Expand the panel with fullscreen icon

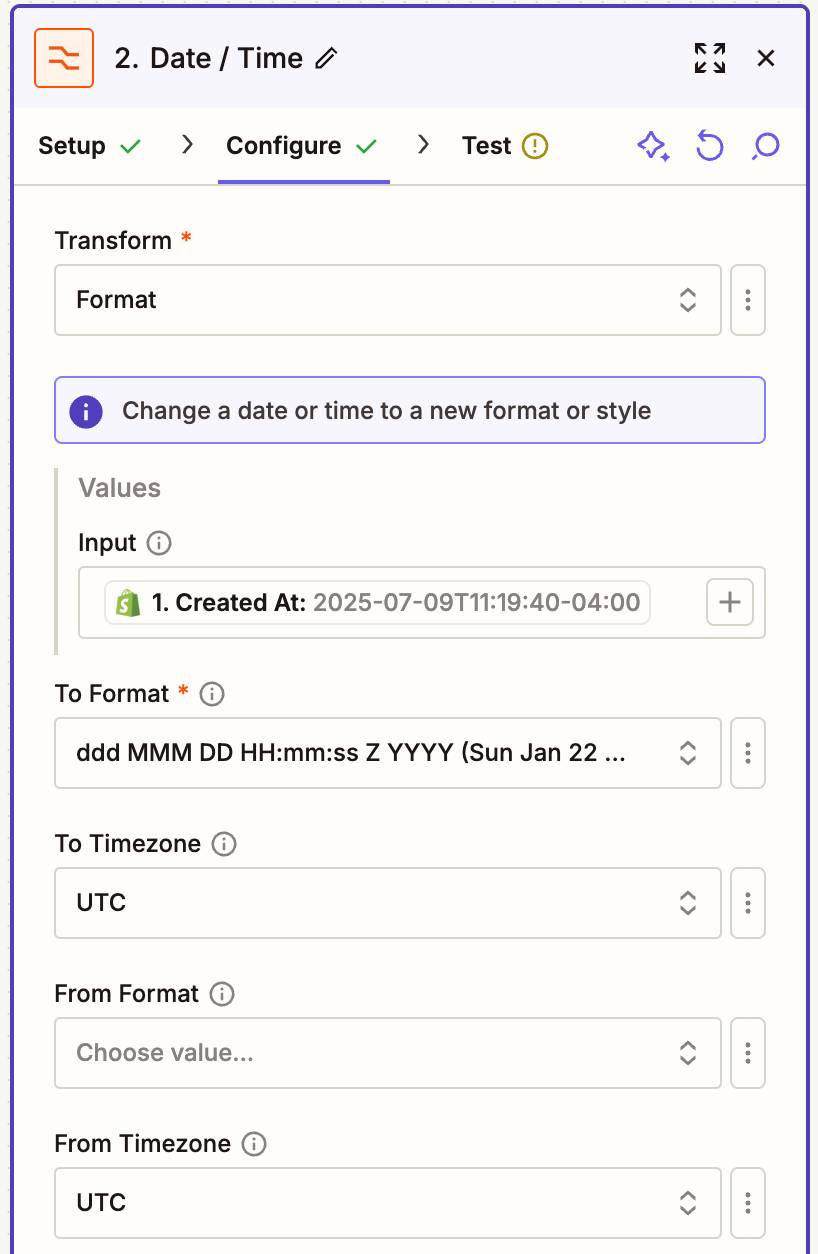(x=710, y=58)
